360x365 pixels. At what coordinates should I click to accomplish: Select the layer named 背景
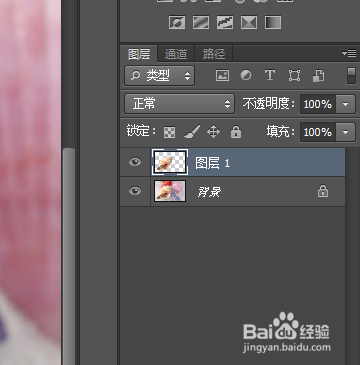click(232, 191)
